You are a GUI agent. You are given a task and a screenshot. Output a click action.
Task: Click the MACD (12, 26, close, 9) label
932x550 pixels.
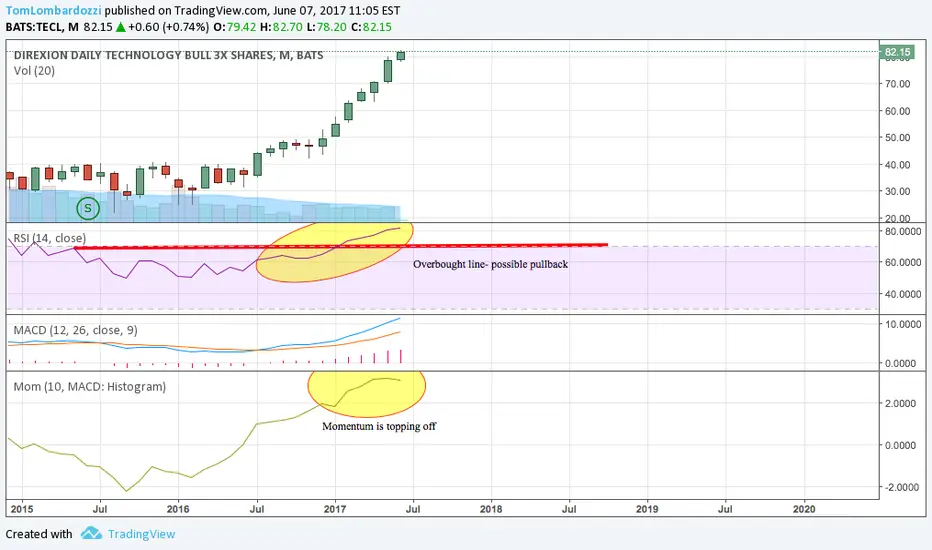pyautogui.click(x=75, y=330)
